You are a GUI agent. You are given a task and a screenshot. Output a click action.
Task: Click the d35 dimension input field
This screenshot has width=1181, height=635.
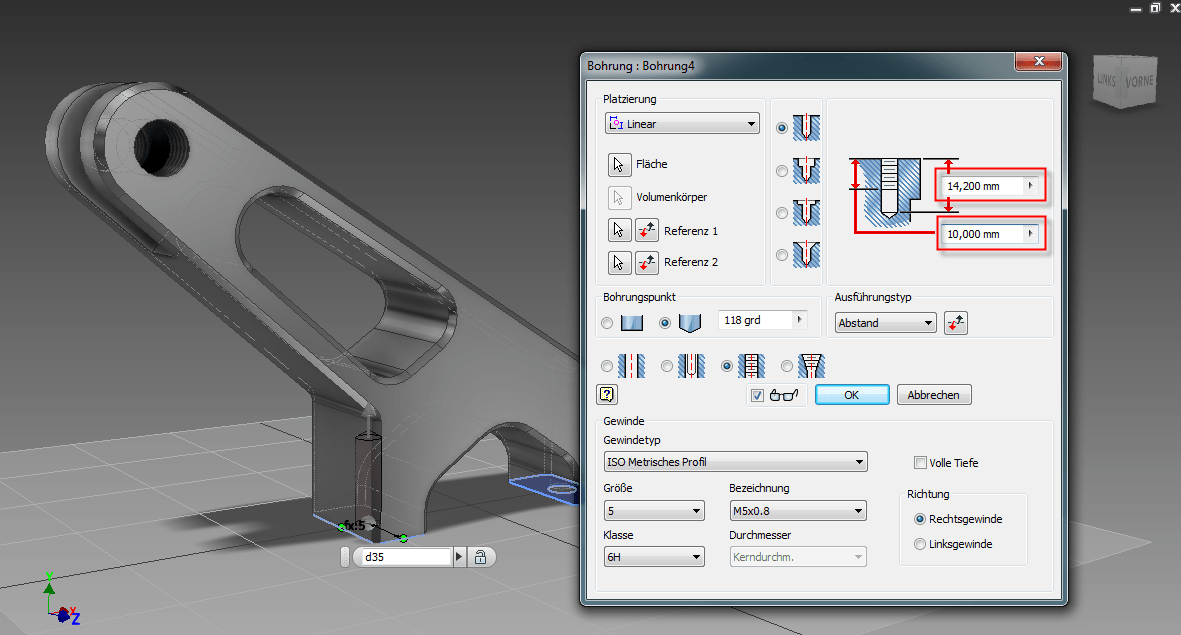406,557
